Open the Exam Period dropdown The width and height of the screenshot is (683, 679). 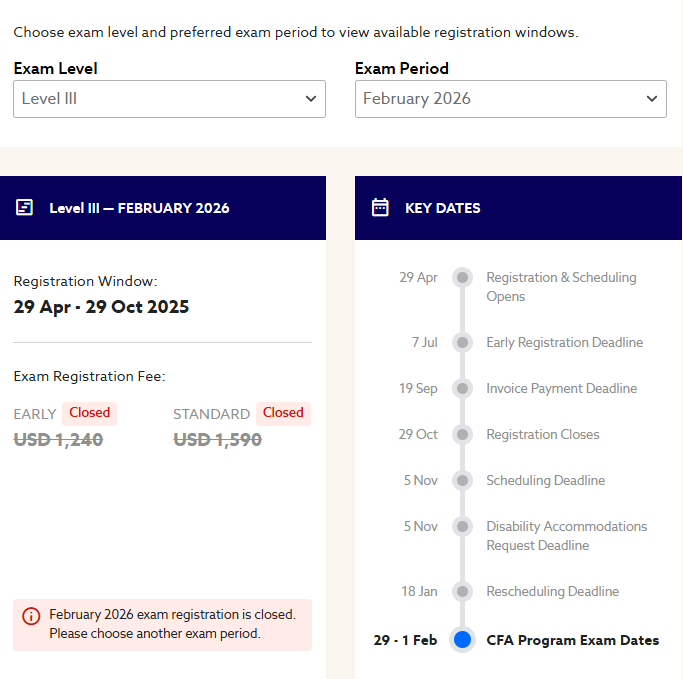pos(510,99)
